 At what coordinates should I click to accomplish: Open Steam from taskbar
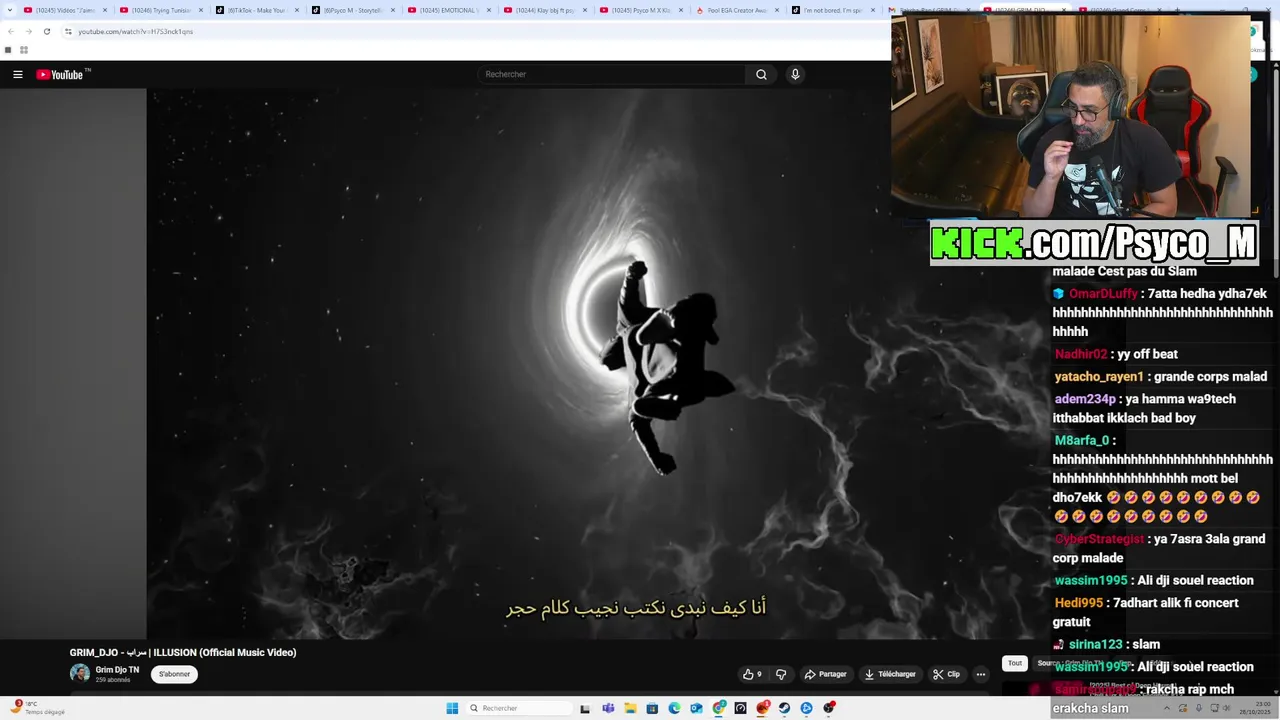[x=784, y=708]
